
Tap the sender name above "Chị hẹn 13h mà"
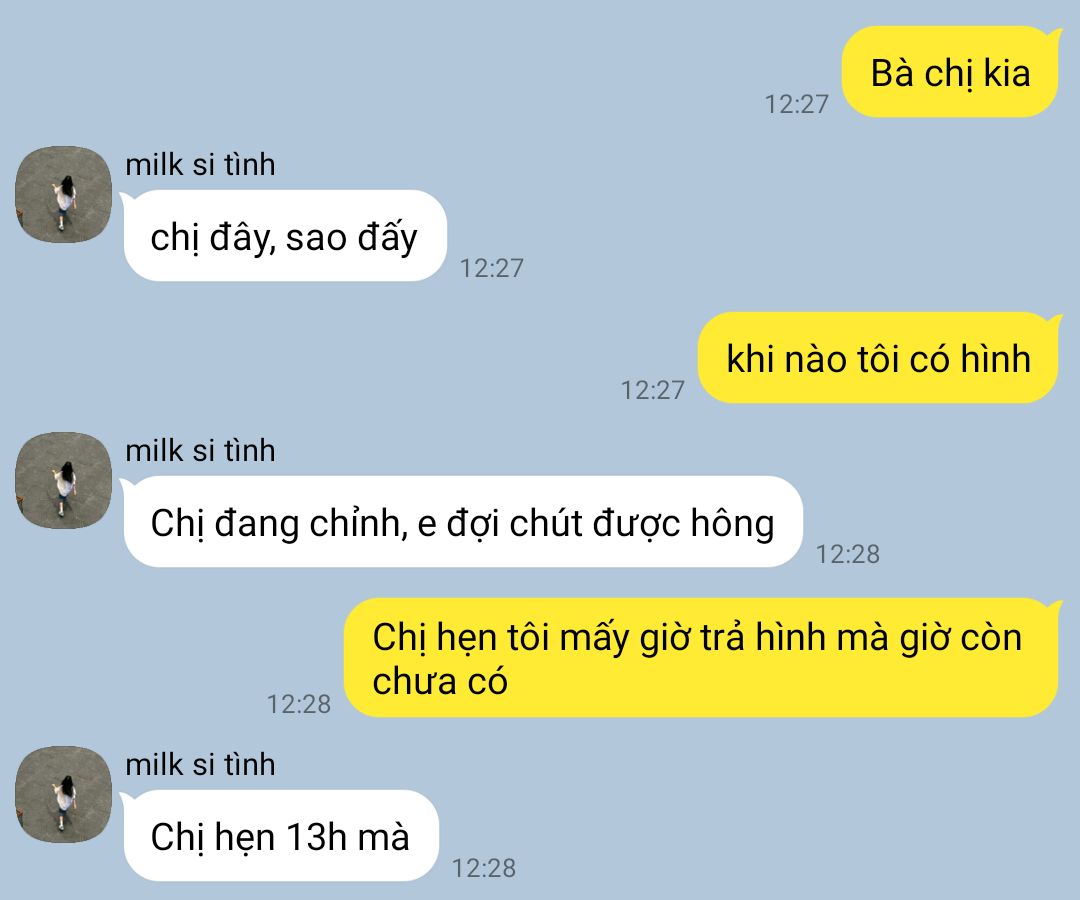[200, 764]
